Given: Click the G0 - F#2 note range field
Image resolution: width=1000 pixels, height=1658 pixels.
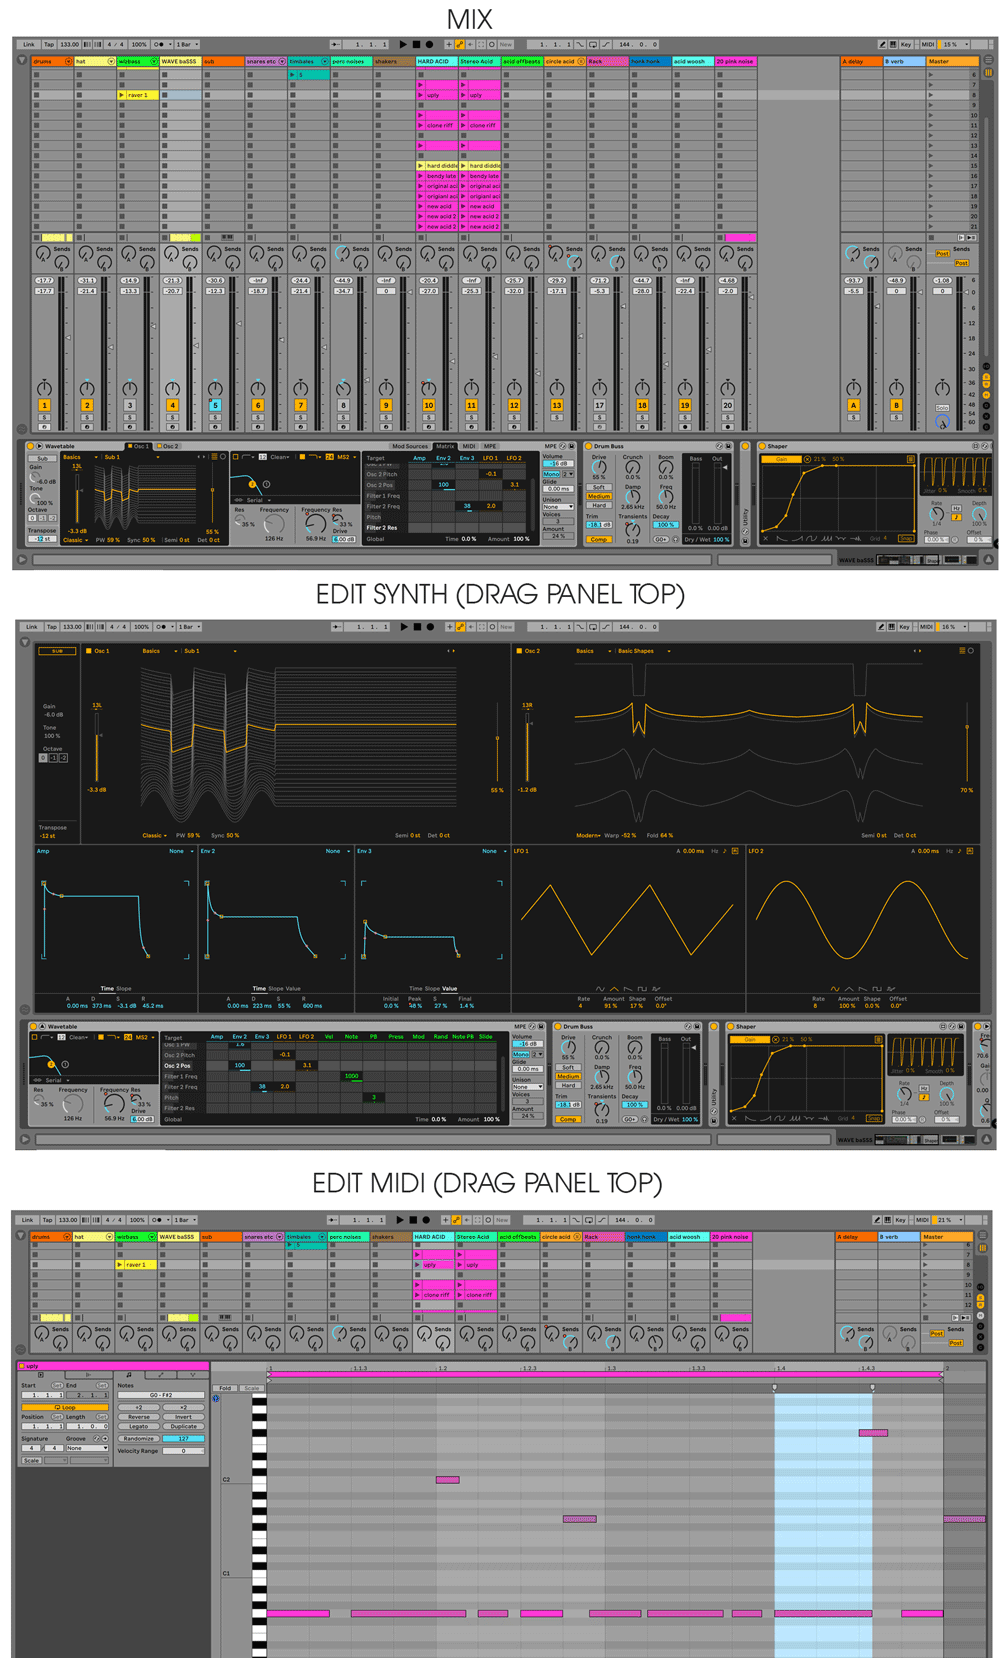Looking at the screenshot, I should pyautogui.click(x=161, y=1395).
